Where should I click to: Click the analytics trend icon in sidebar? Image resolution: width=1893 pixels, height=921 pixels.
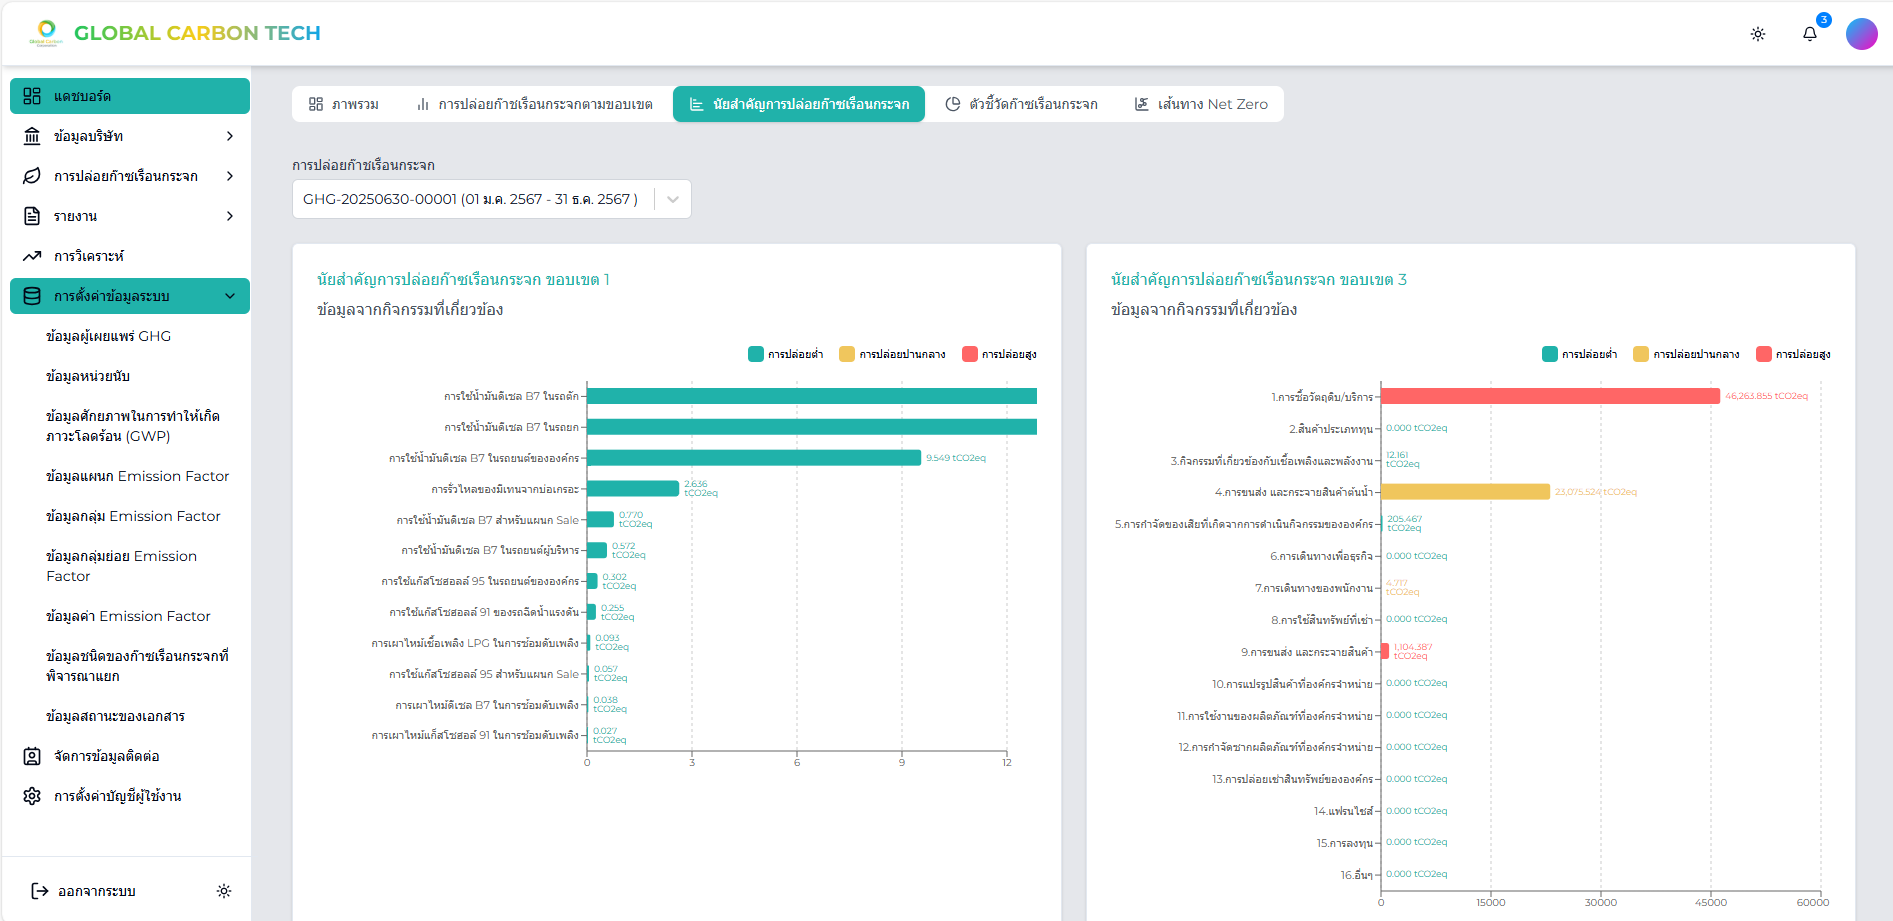(x=32, y=256)
